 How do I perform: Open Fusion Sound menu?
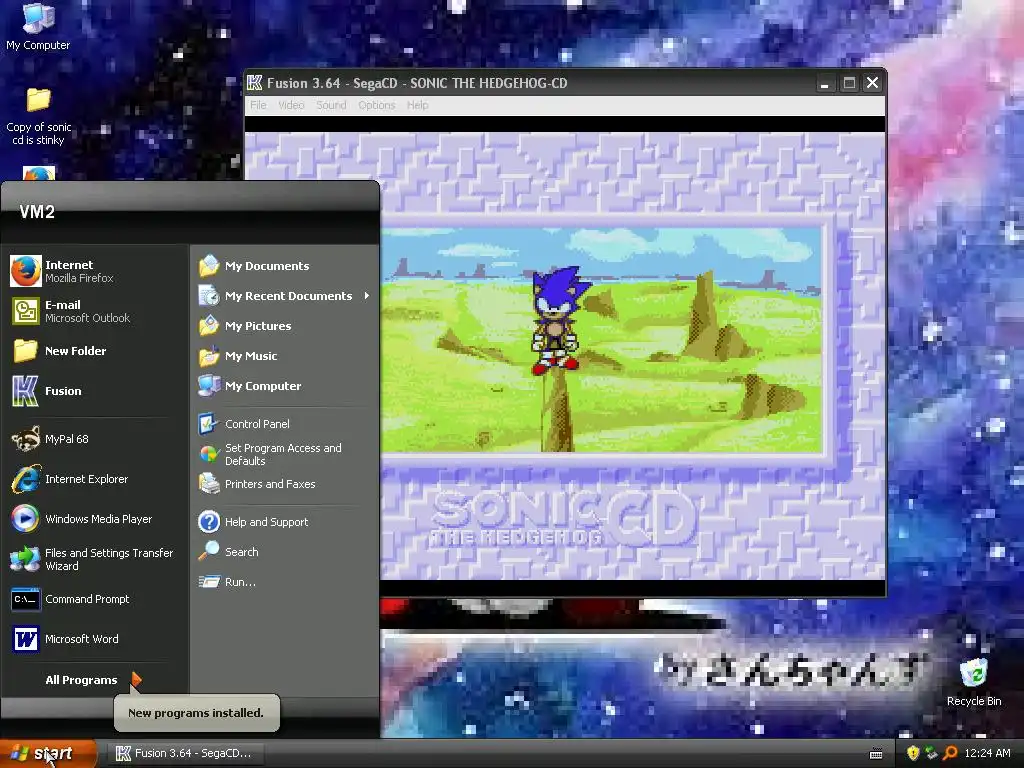[x=331, y=105]
